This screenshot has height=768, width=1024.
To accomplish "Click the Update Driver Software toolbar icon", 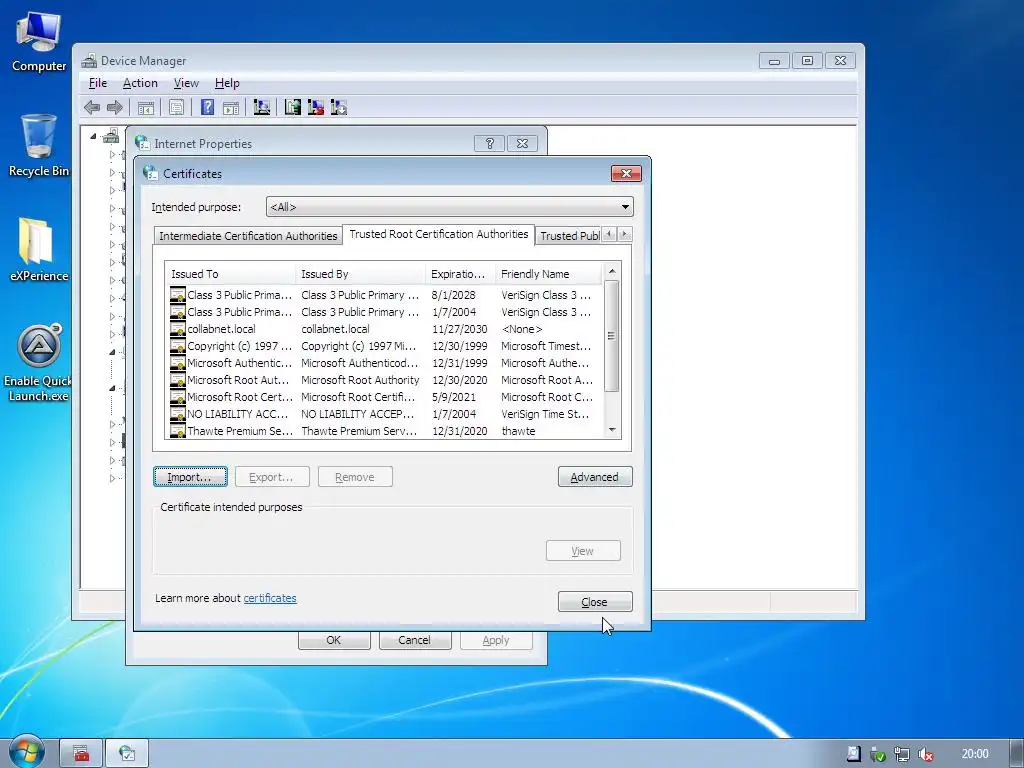I will (x=293, y=107).
